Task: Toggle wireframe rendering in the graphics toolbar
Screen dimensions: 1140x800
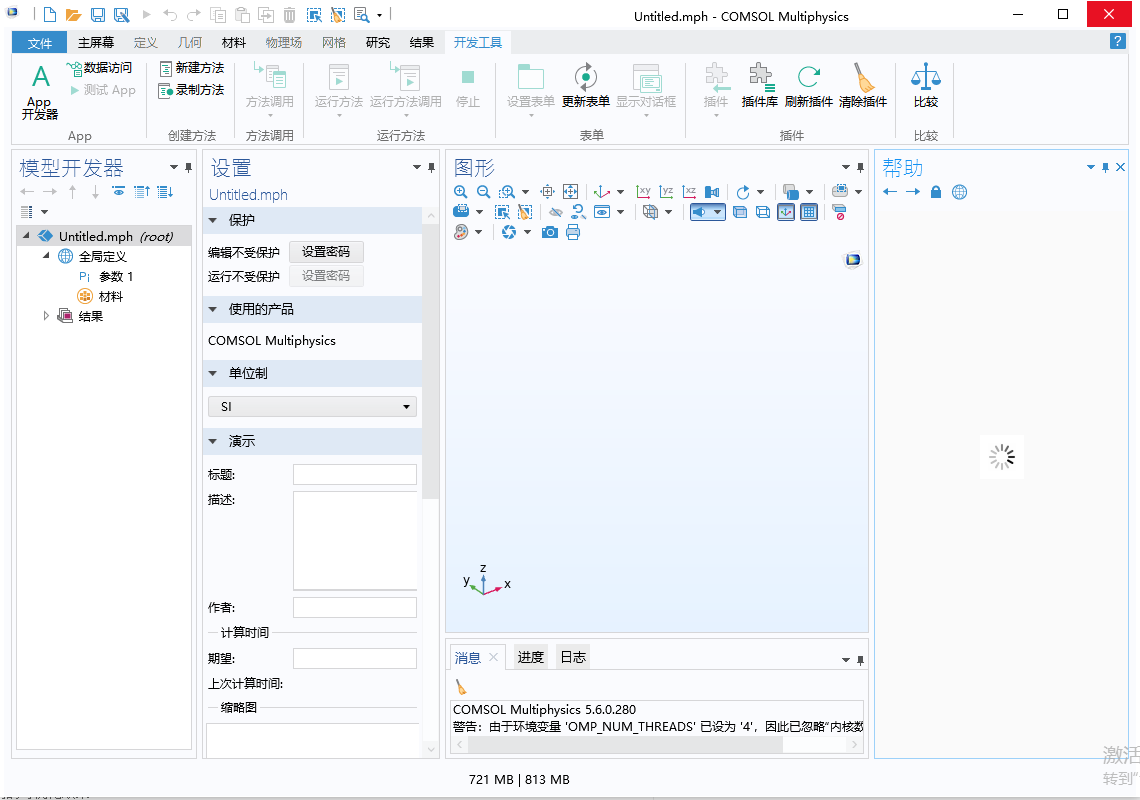Action: tap(763, 212)
